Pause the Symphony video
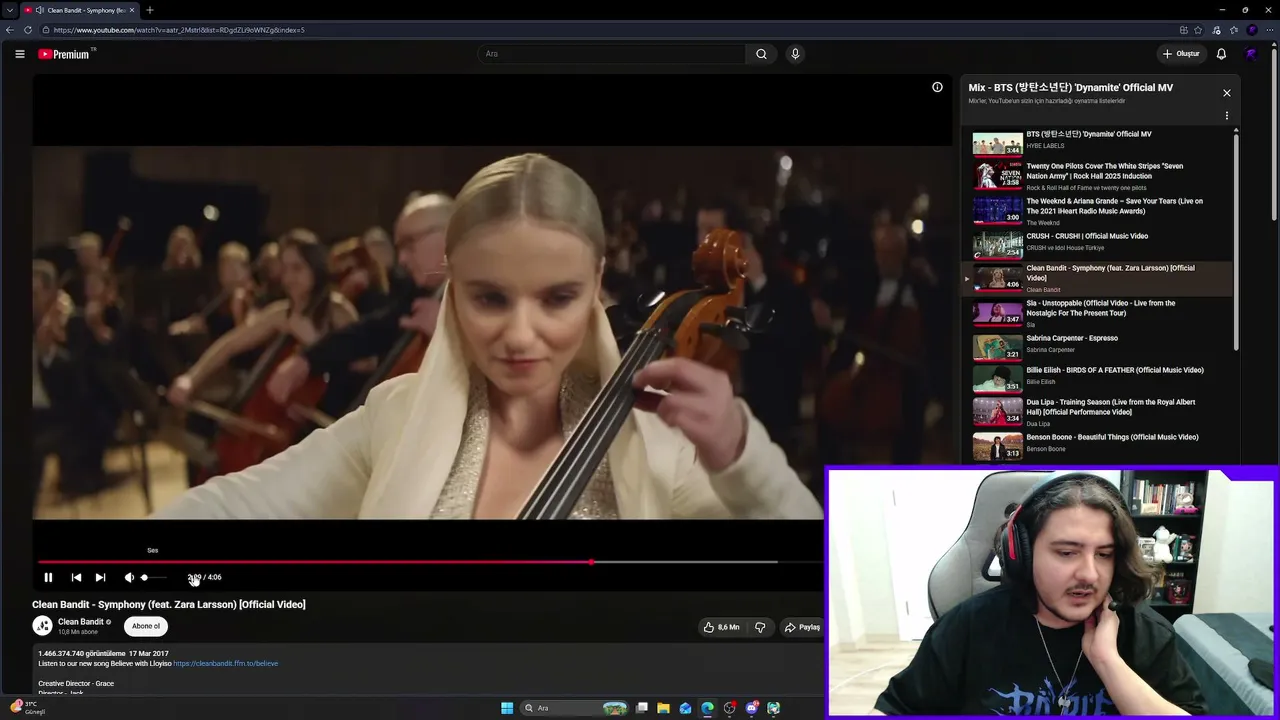 tap(48, 577)
